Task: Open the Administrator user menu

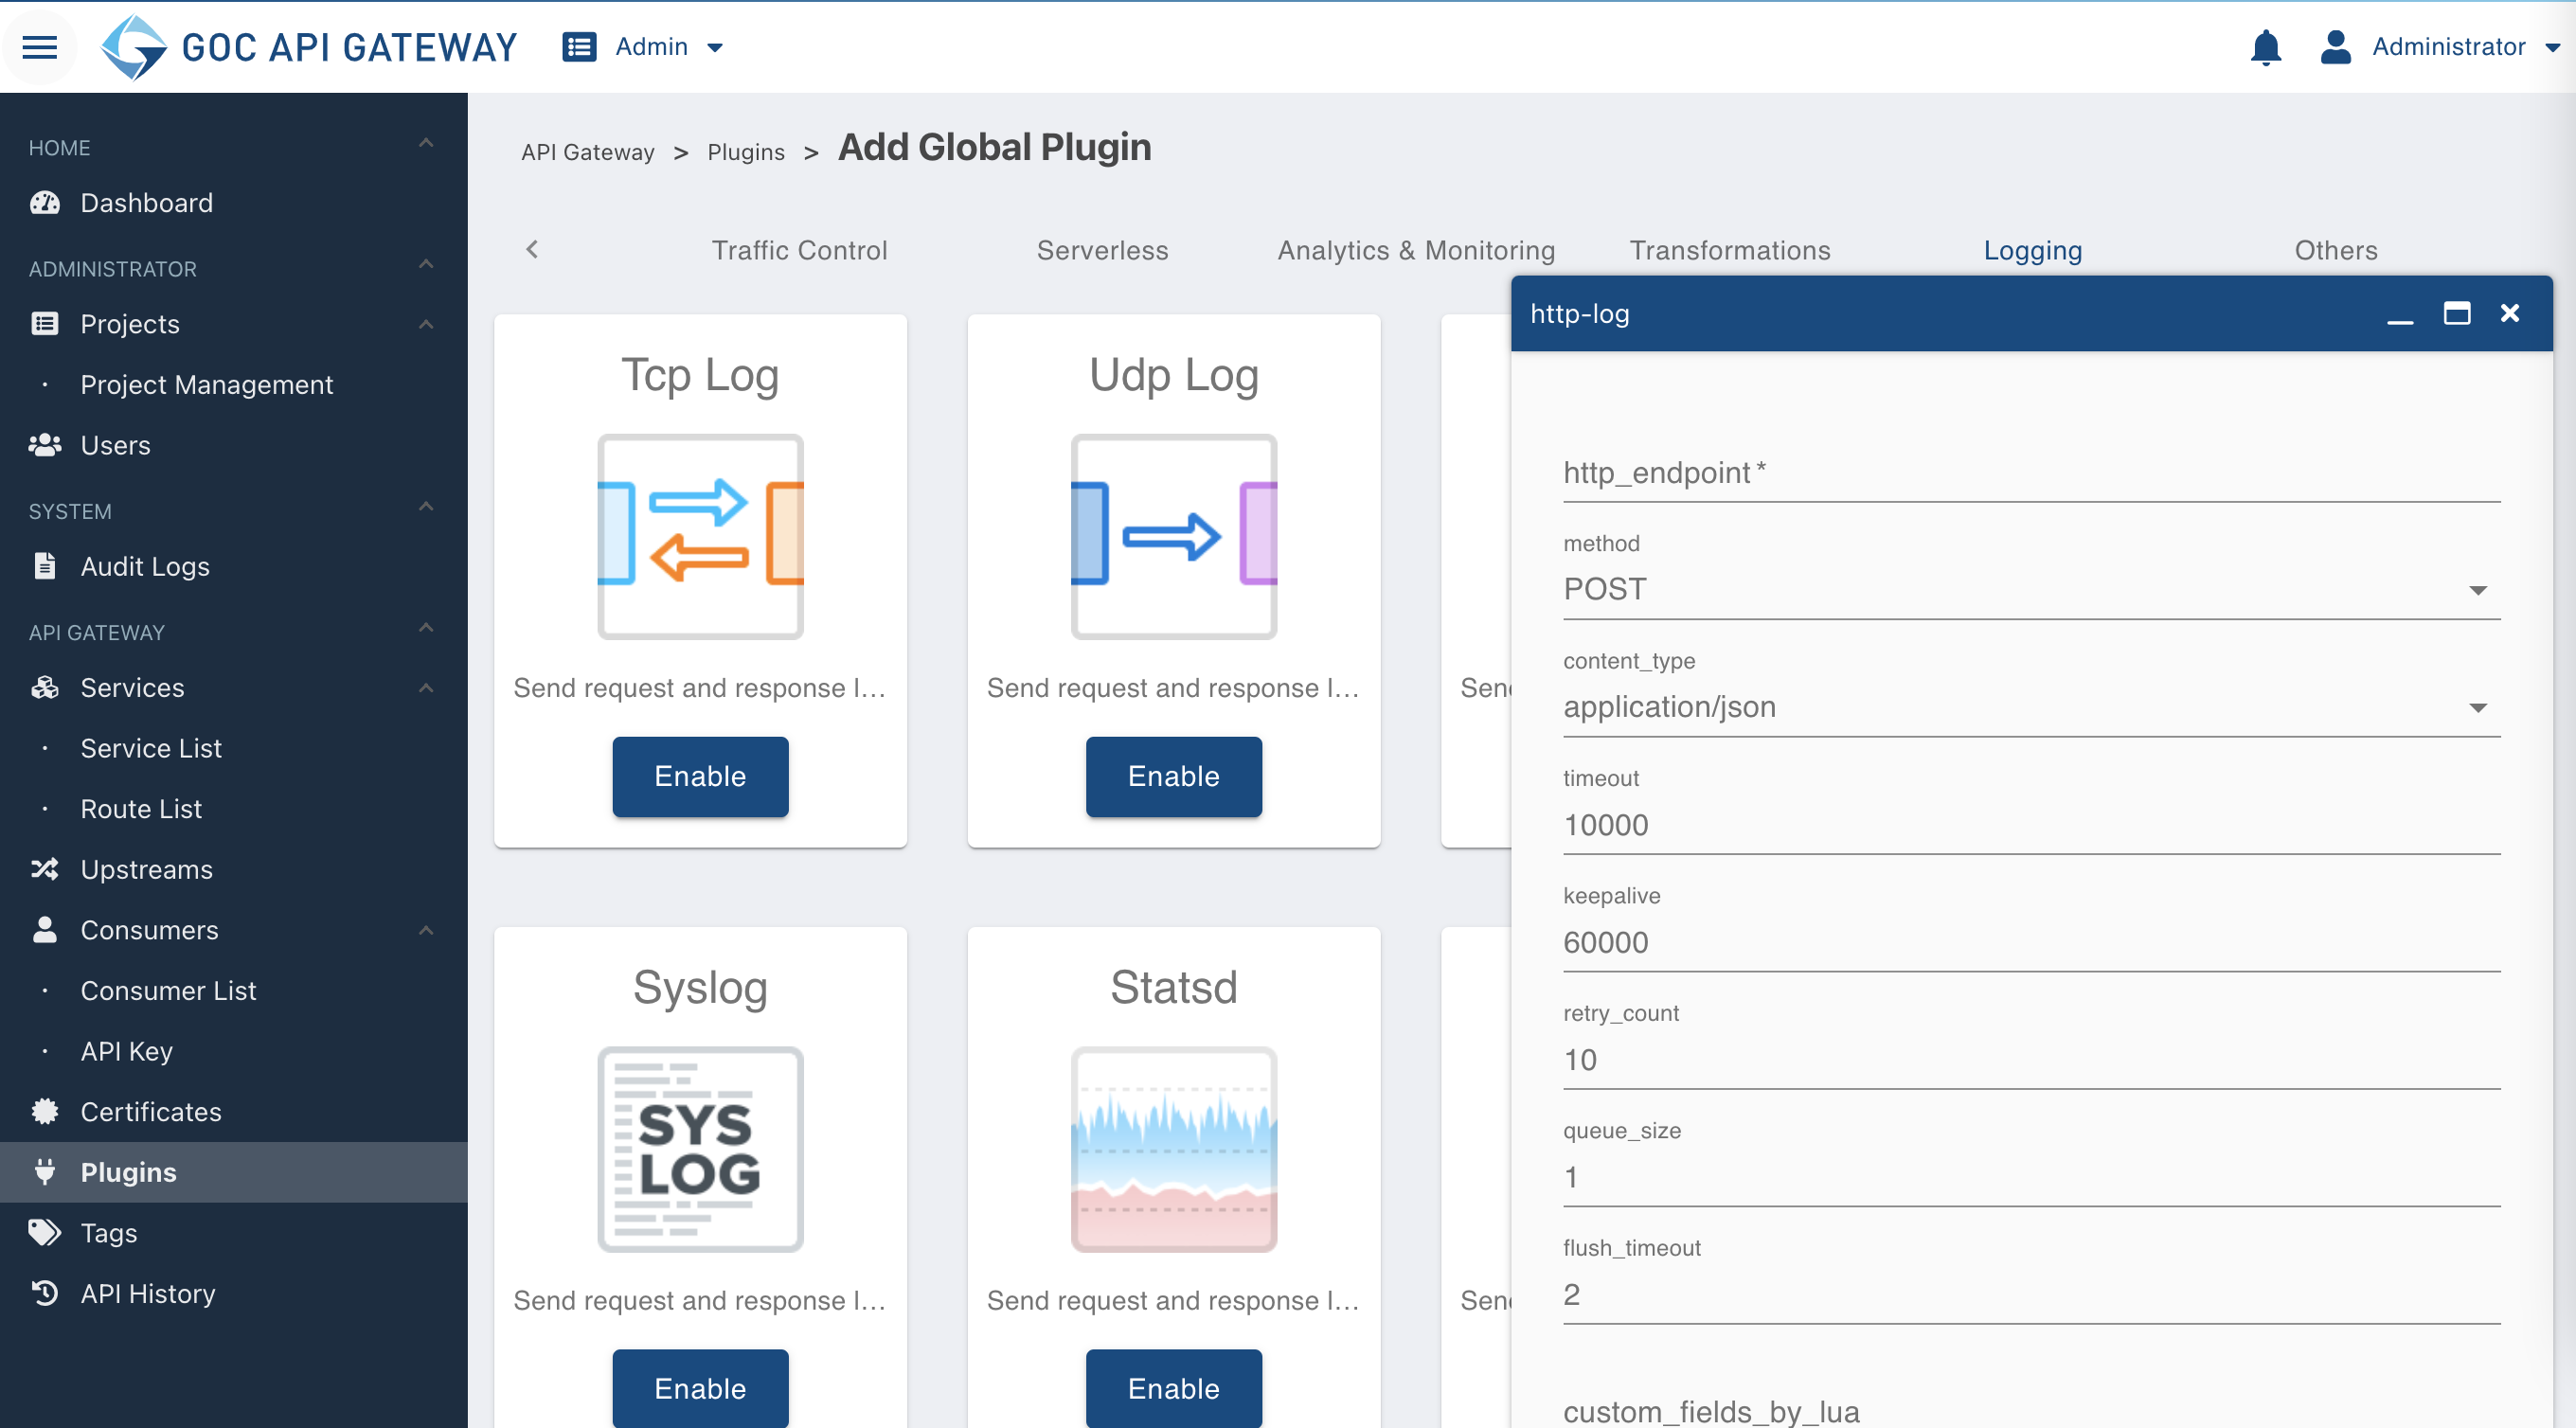Action: pos(2439,47)
